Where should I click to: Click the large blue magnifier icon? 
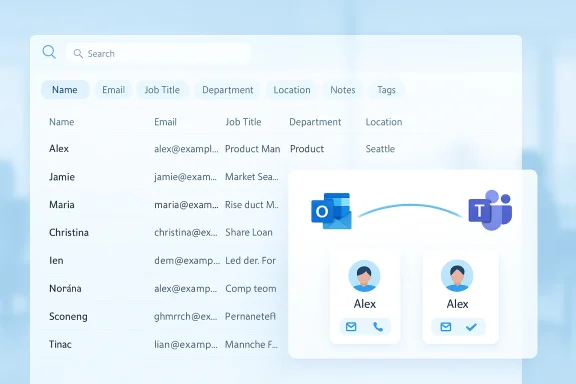pyautogui.click(x=49, y=52)
